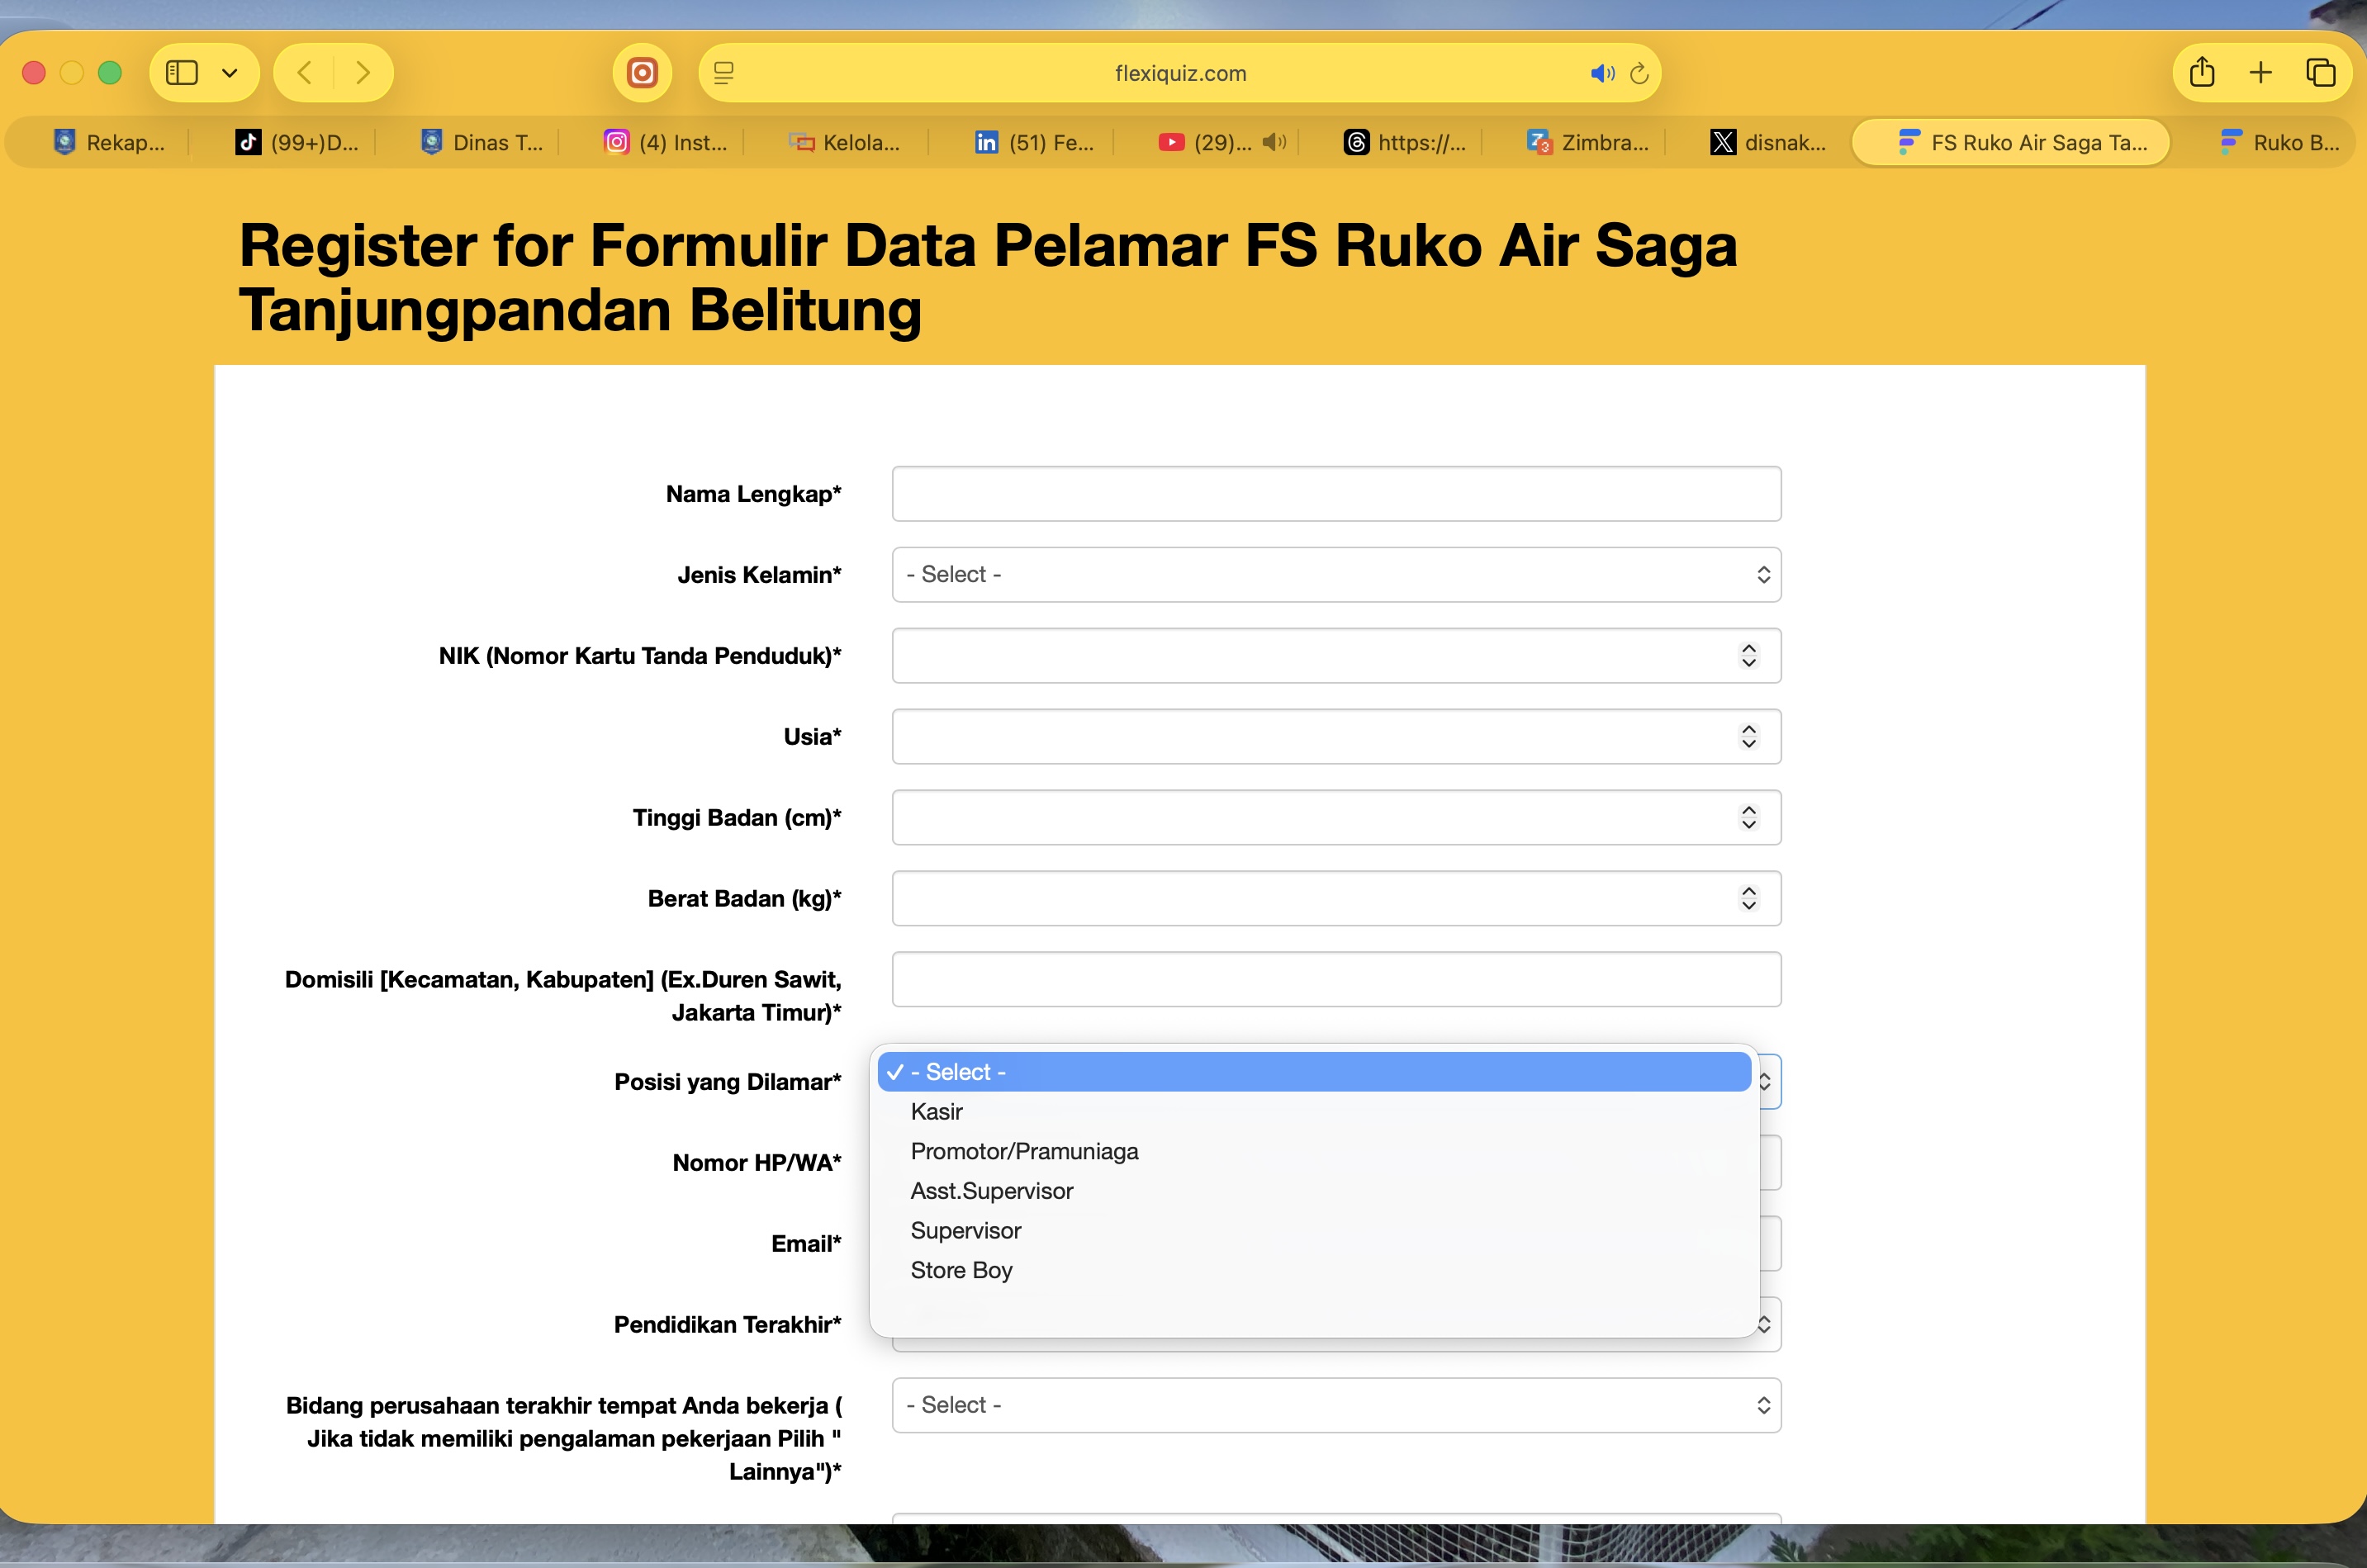
Task: Open a new tab with plus icon
Action: click(x=2261, y=73)
